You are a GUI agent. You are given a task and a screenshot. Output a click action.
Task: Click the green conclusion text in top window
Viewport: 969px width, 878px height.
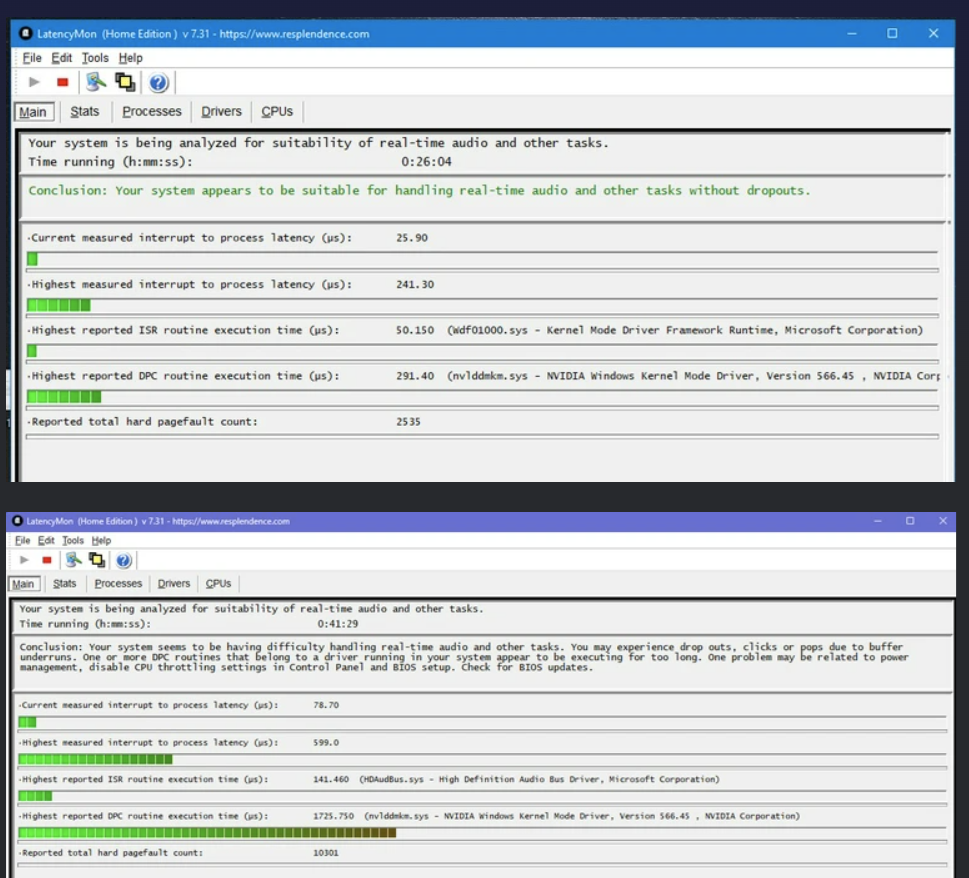click(x=419, y=190)
